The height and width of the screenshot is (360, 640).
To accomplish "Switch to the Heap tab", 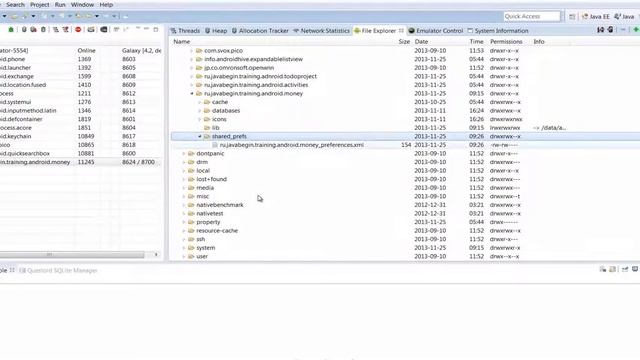I will tap(216, 31).
